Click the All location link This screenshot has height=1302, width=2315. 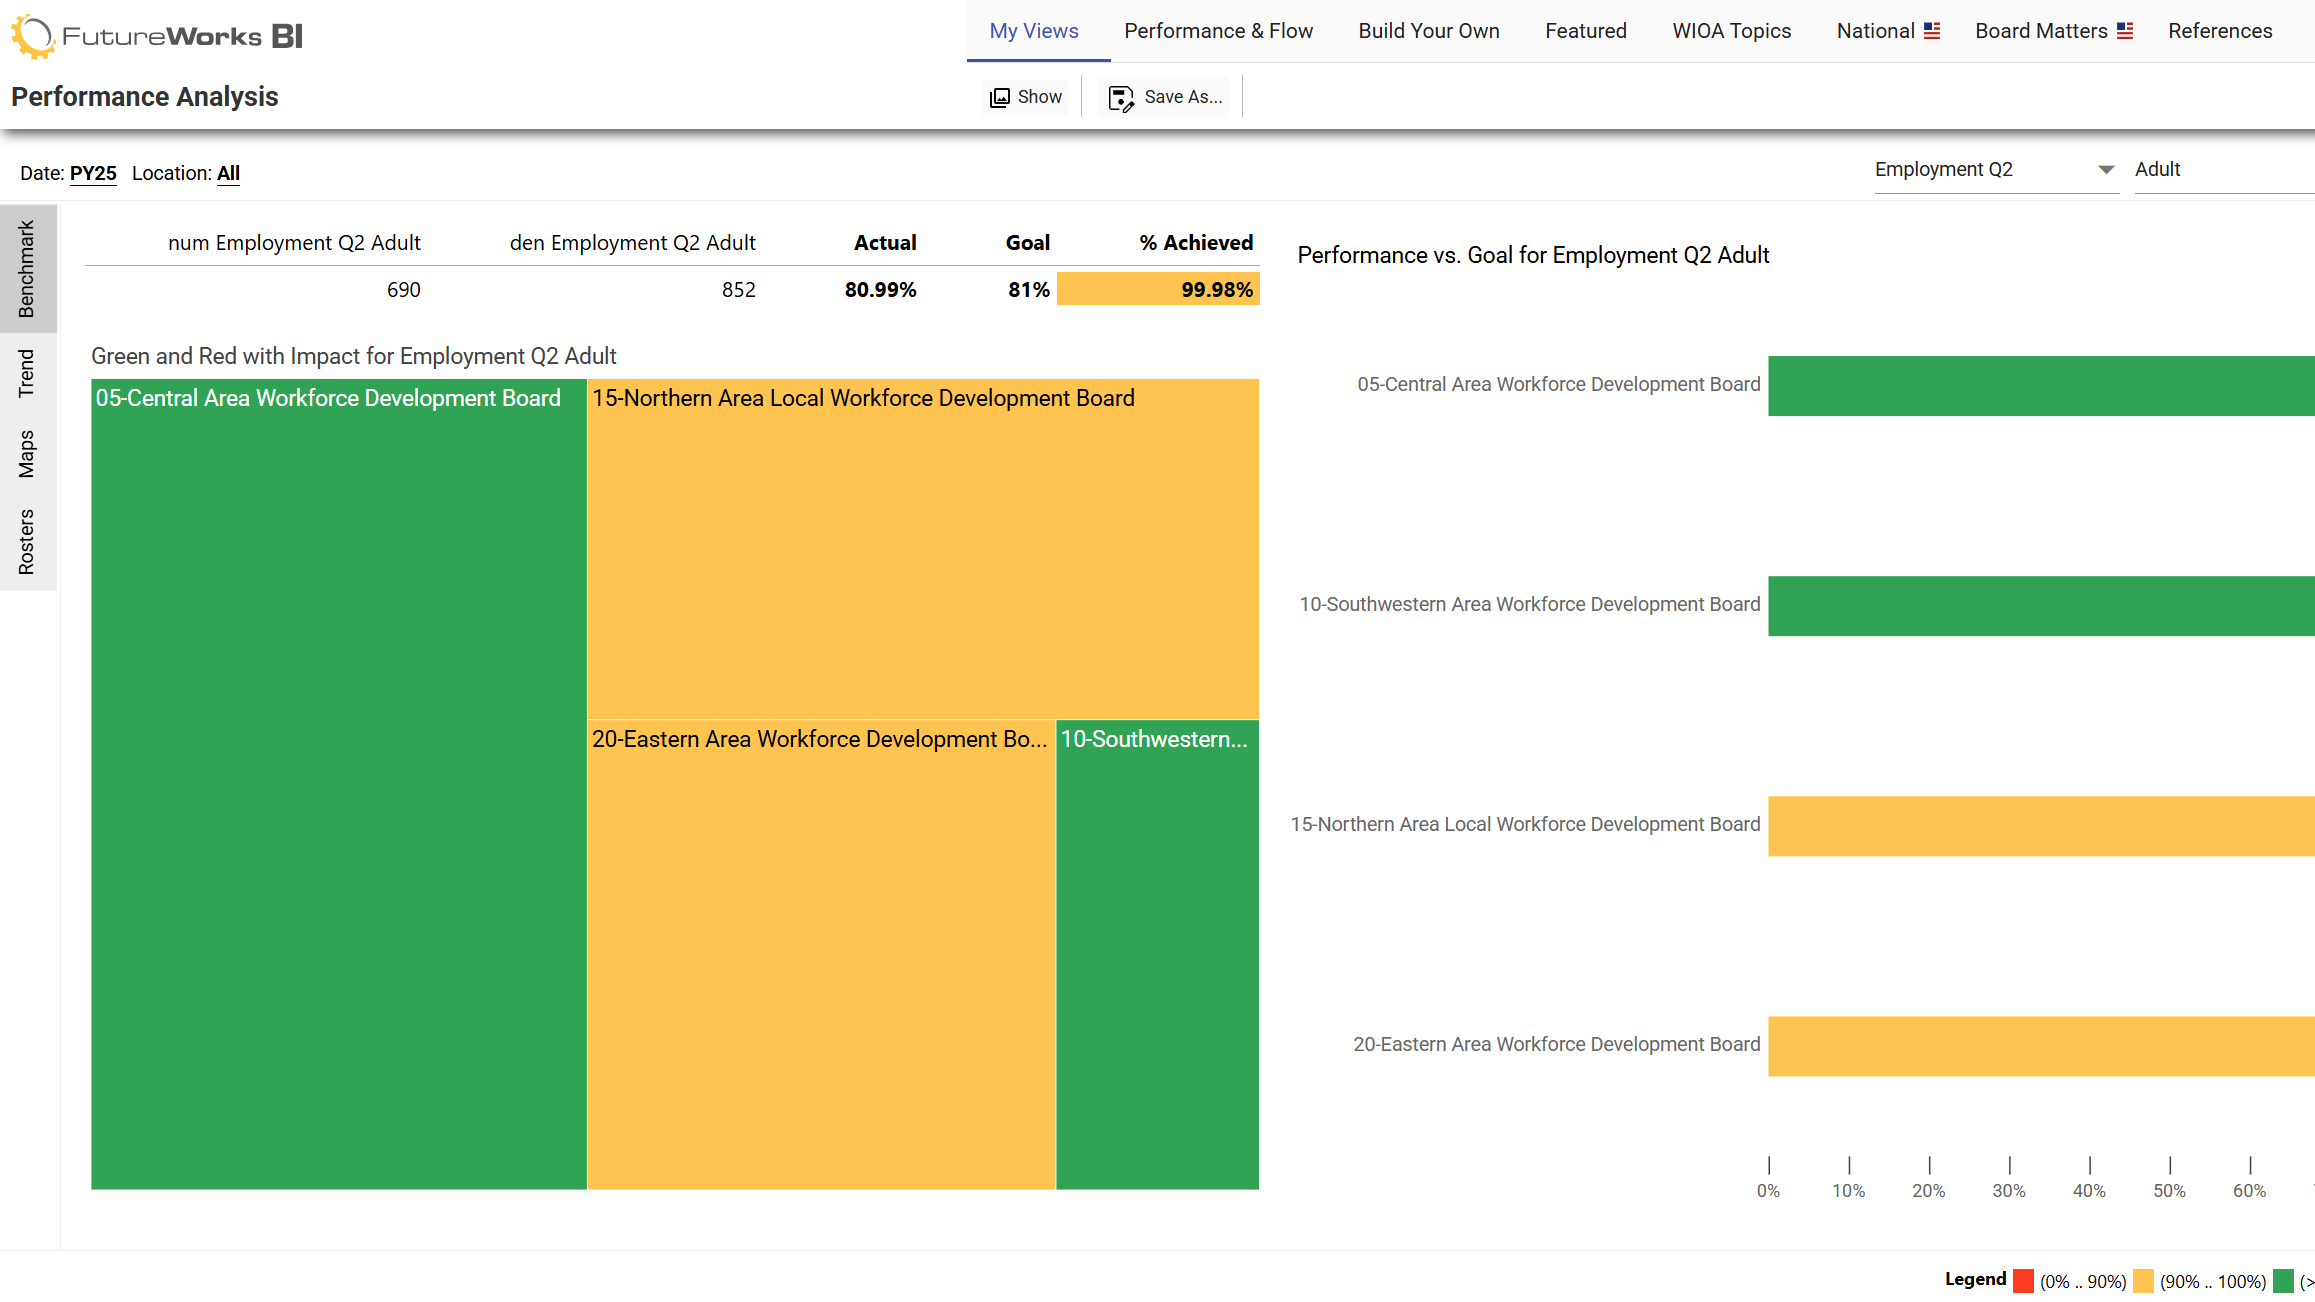click(228, 173)
